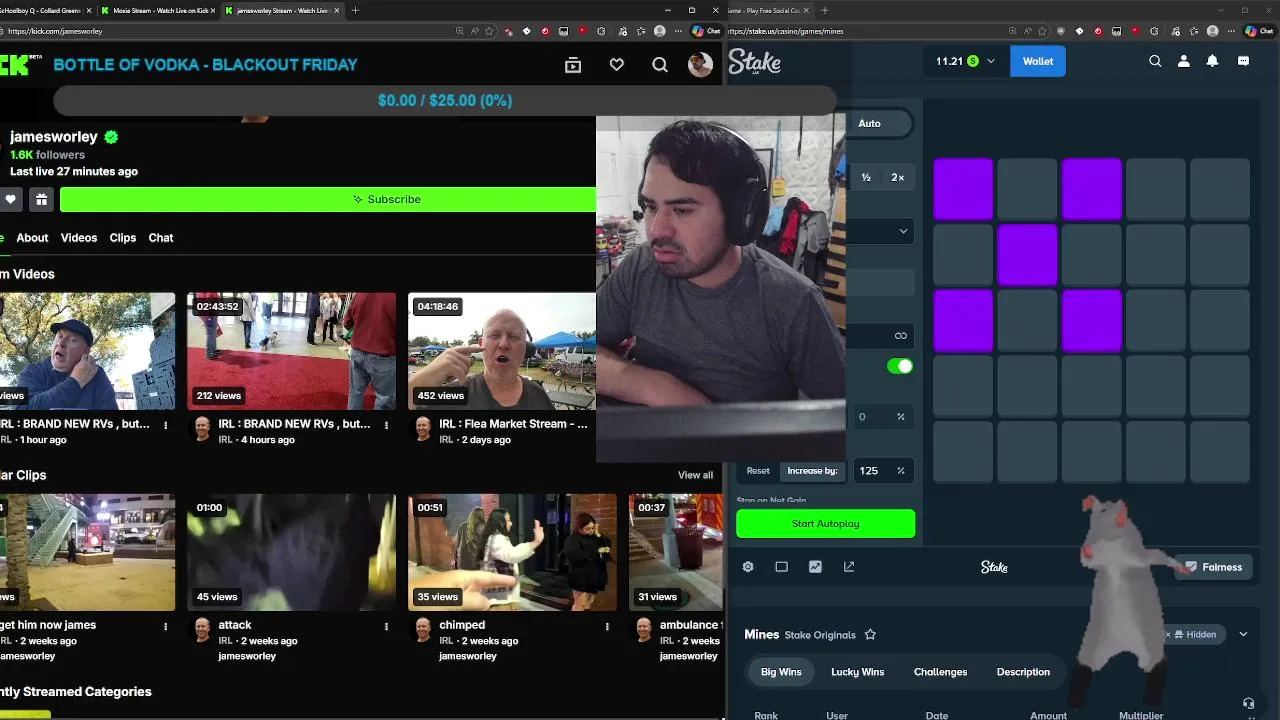This screenshot has width=1280, height=720.
Task: Open the Chat tab on Kick channel
Action: pos(161,238)
